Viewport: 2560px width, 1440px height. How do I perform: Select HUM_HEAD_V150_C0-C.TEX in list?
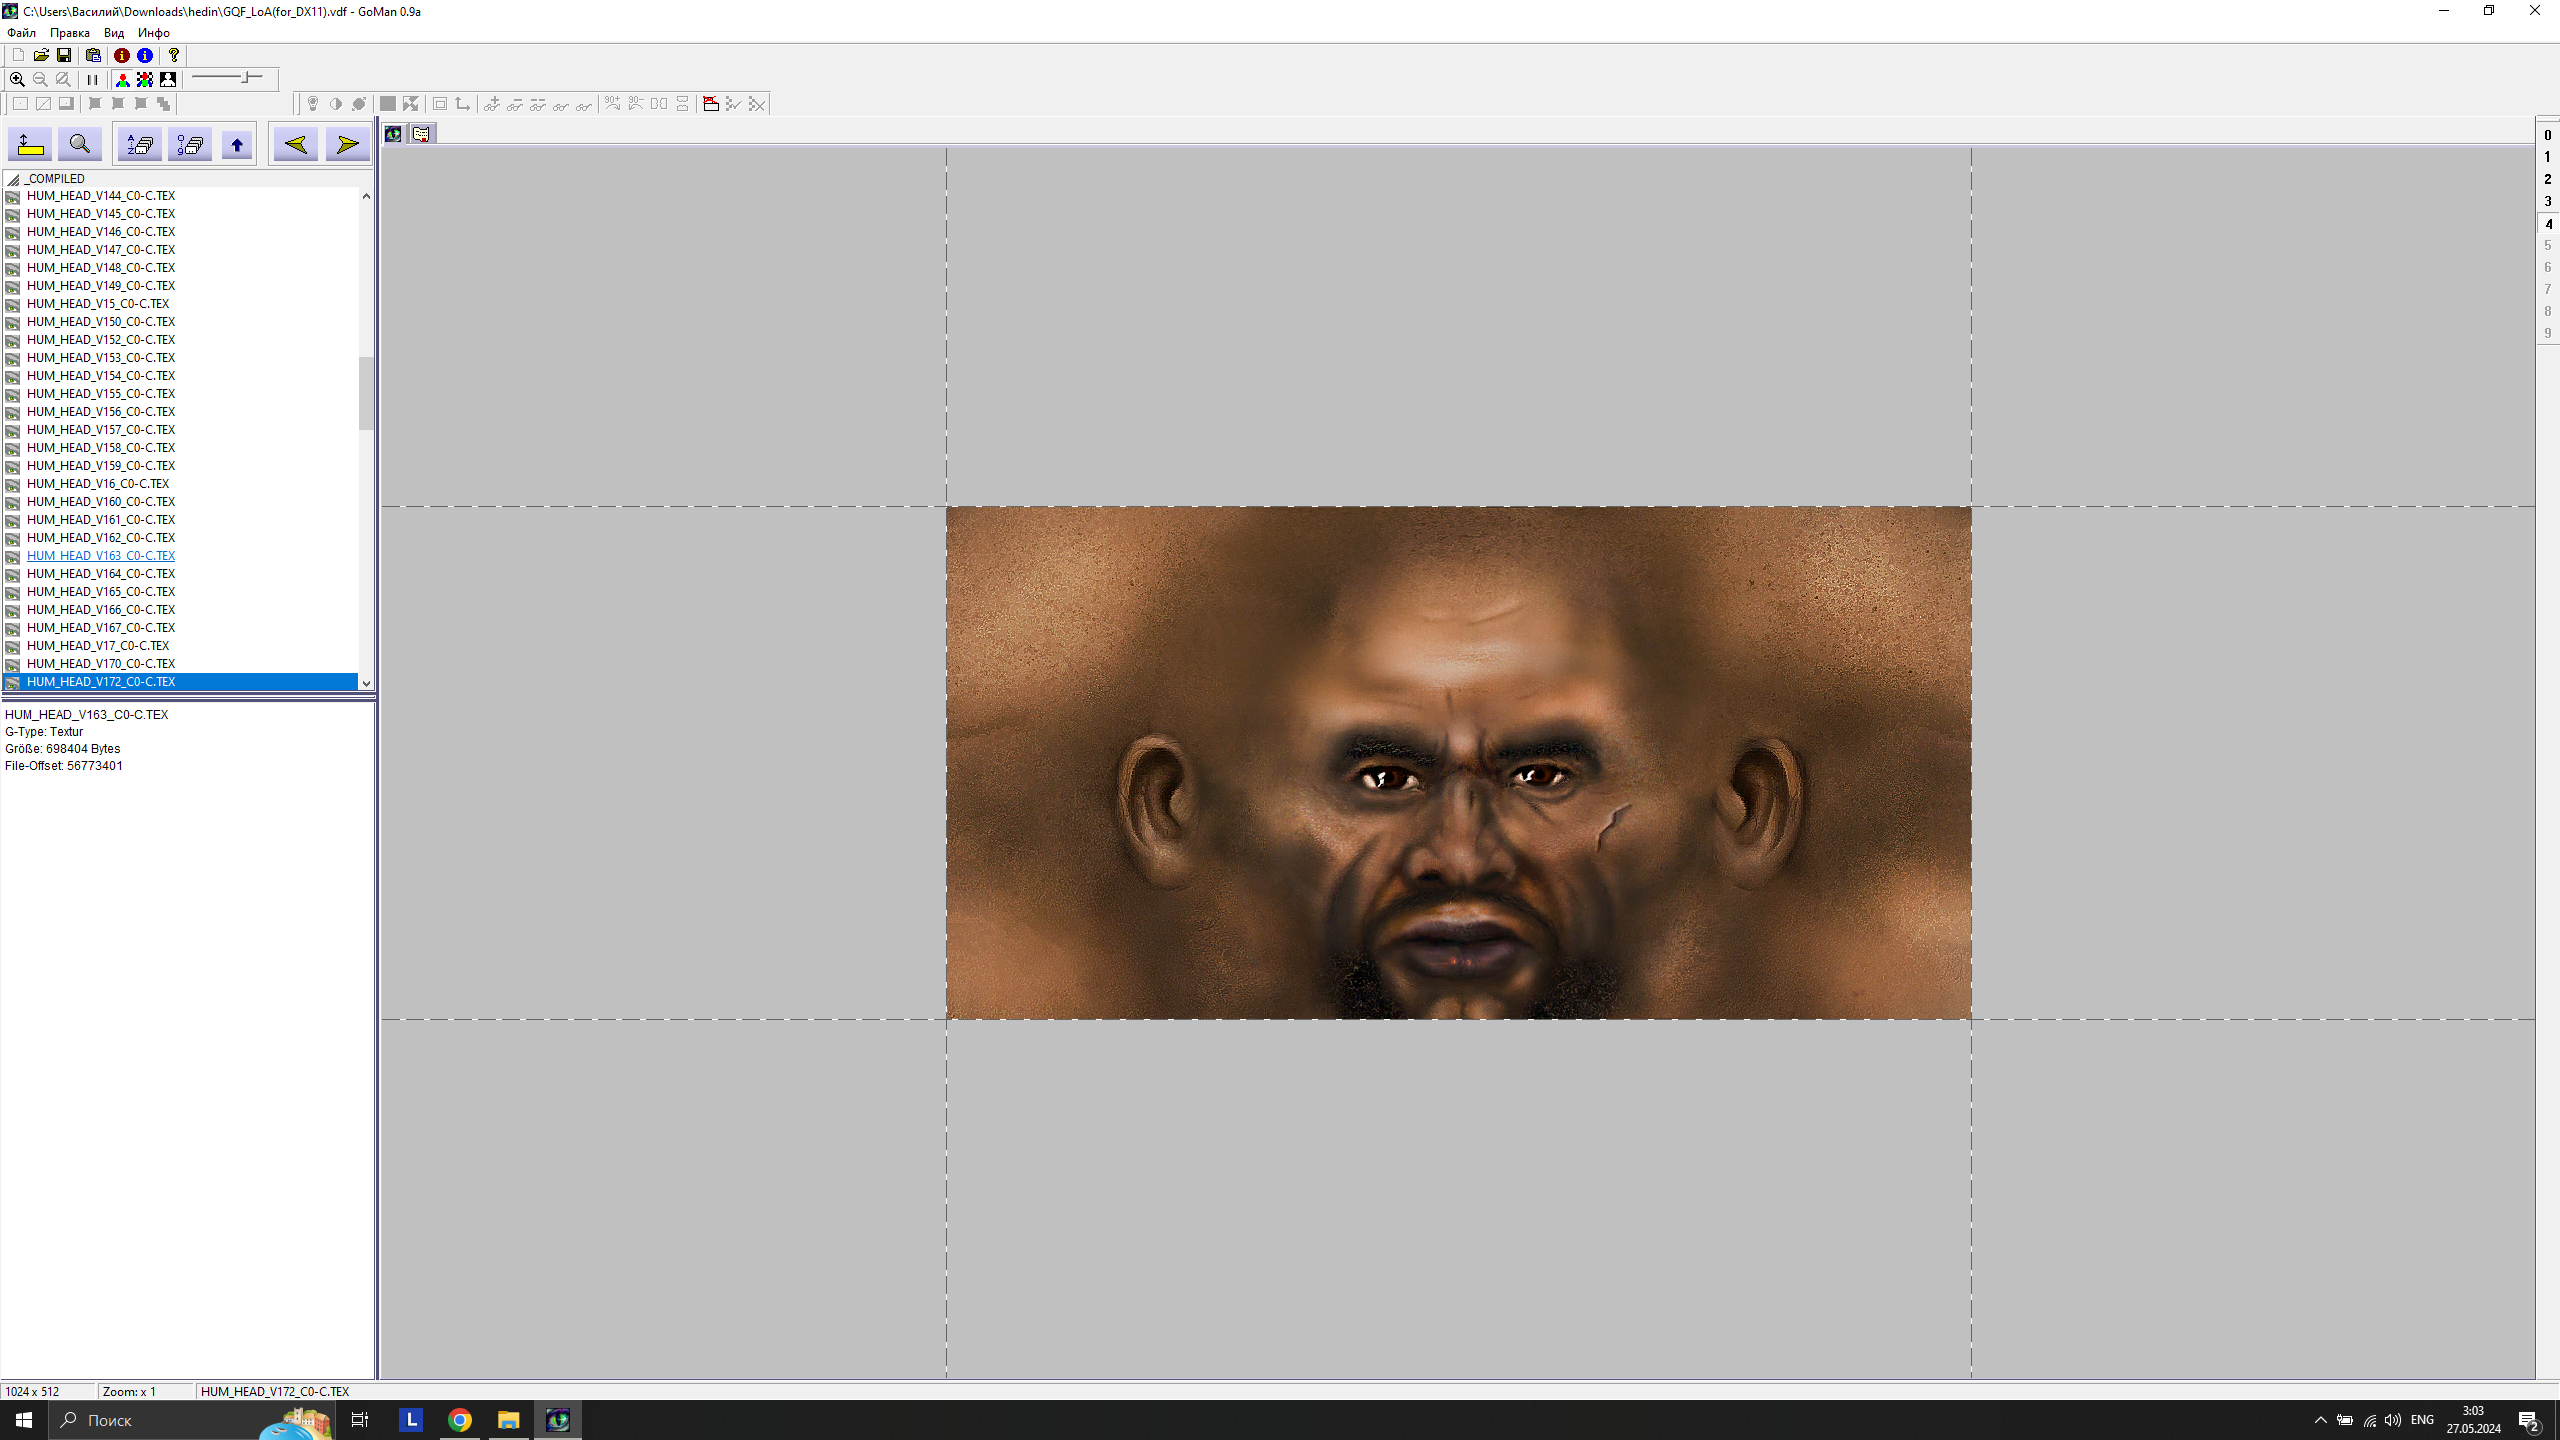[101, 322]
